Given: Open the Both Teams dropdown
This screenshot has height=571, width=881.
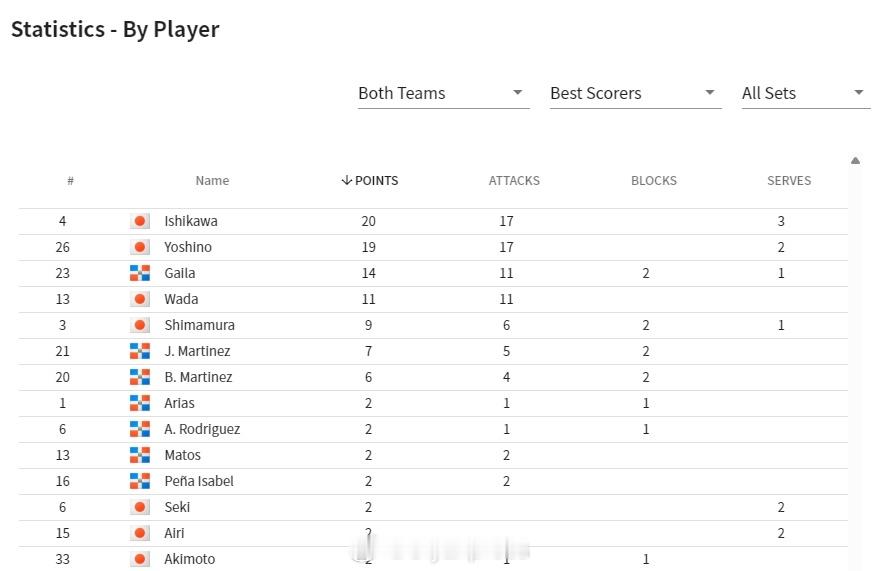Looking at the screenshot, I should (x=444, y=93).
